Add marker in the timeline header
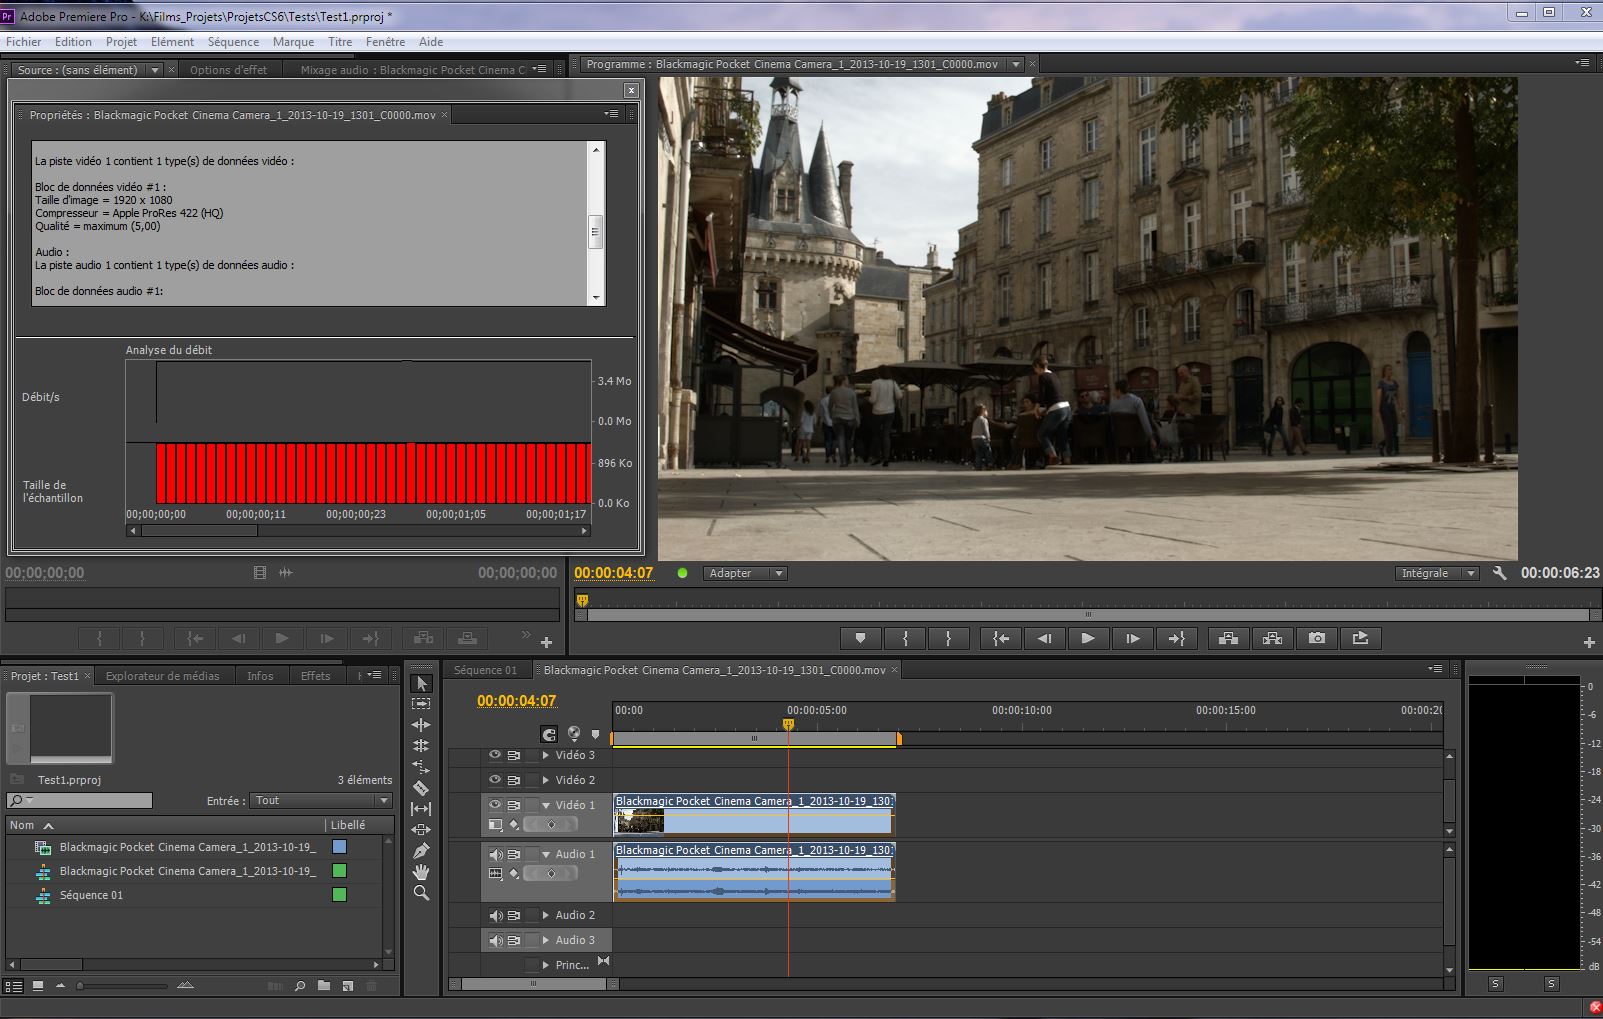The width and height of the screenshot is (1603, 1019). 596,734
